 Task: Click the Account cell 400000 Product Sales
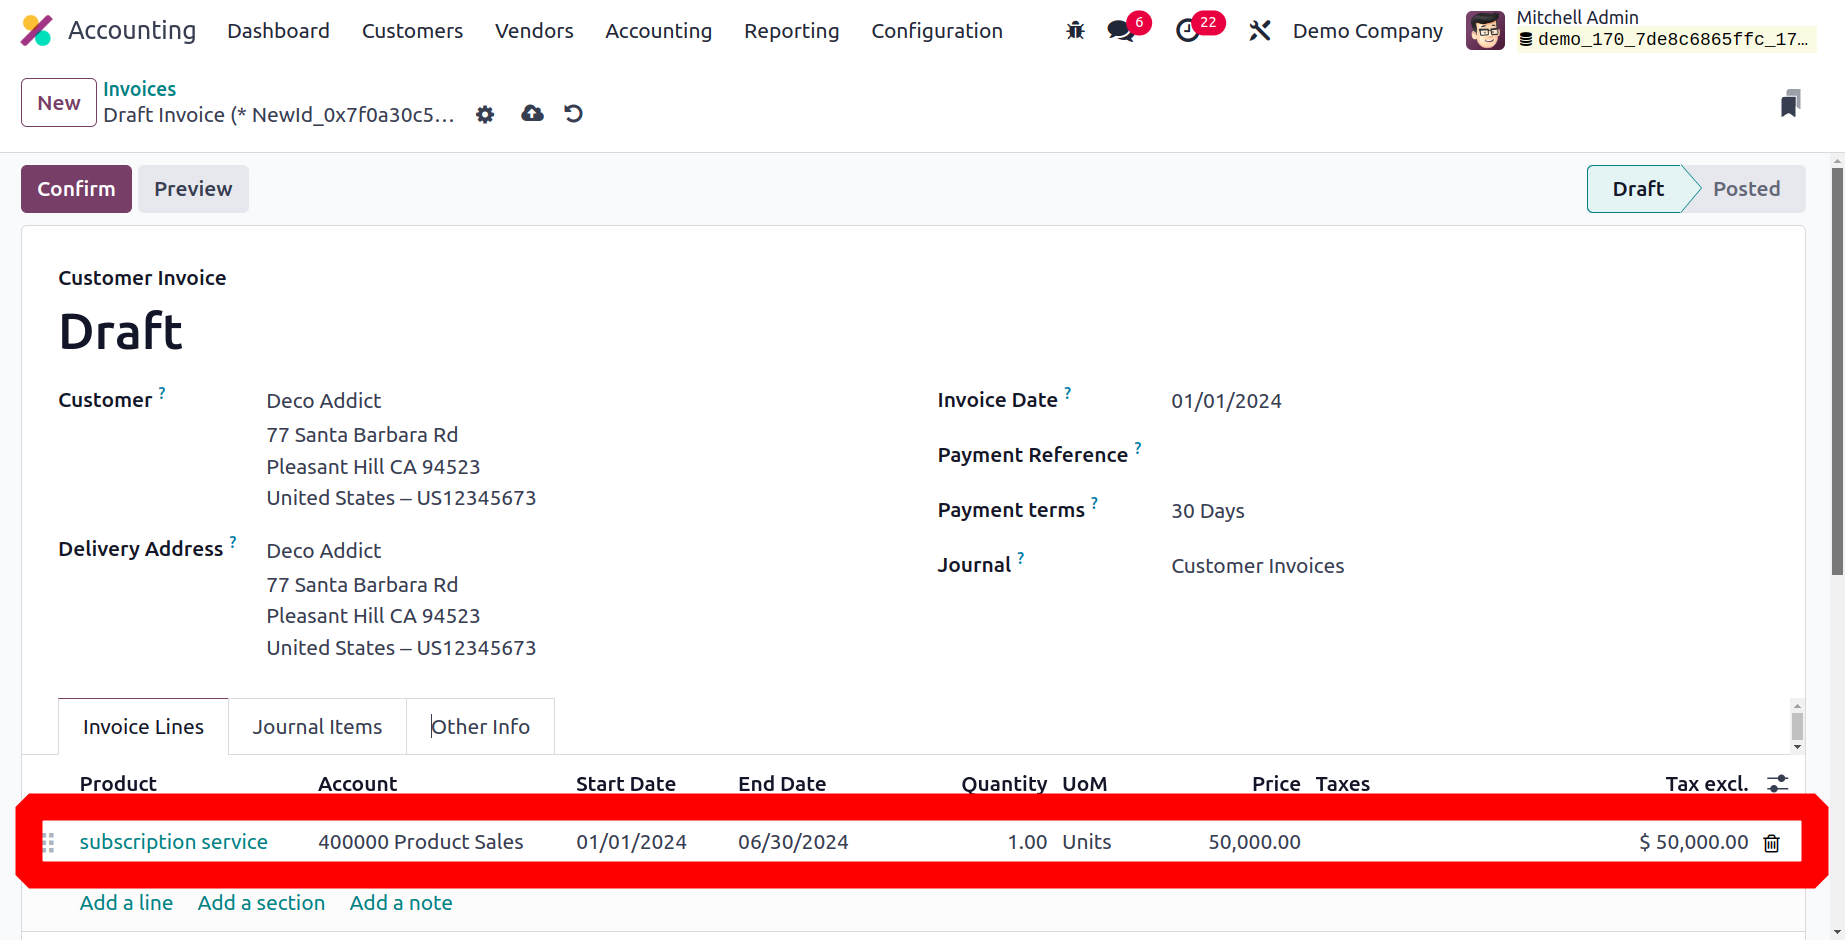coord(421,842)
